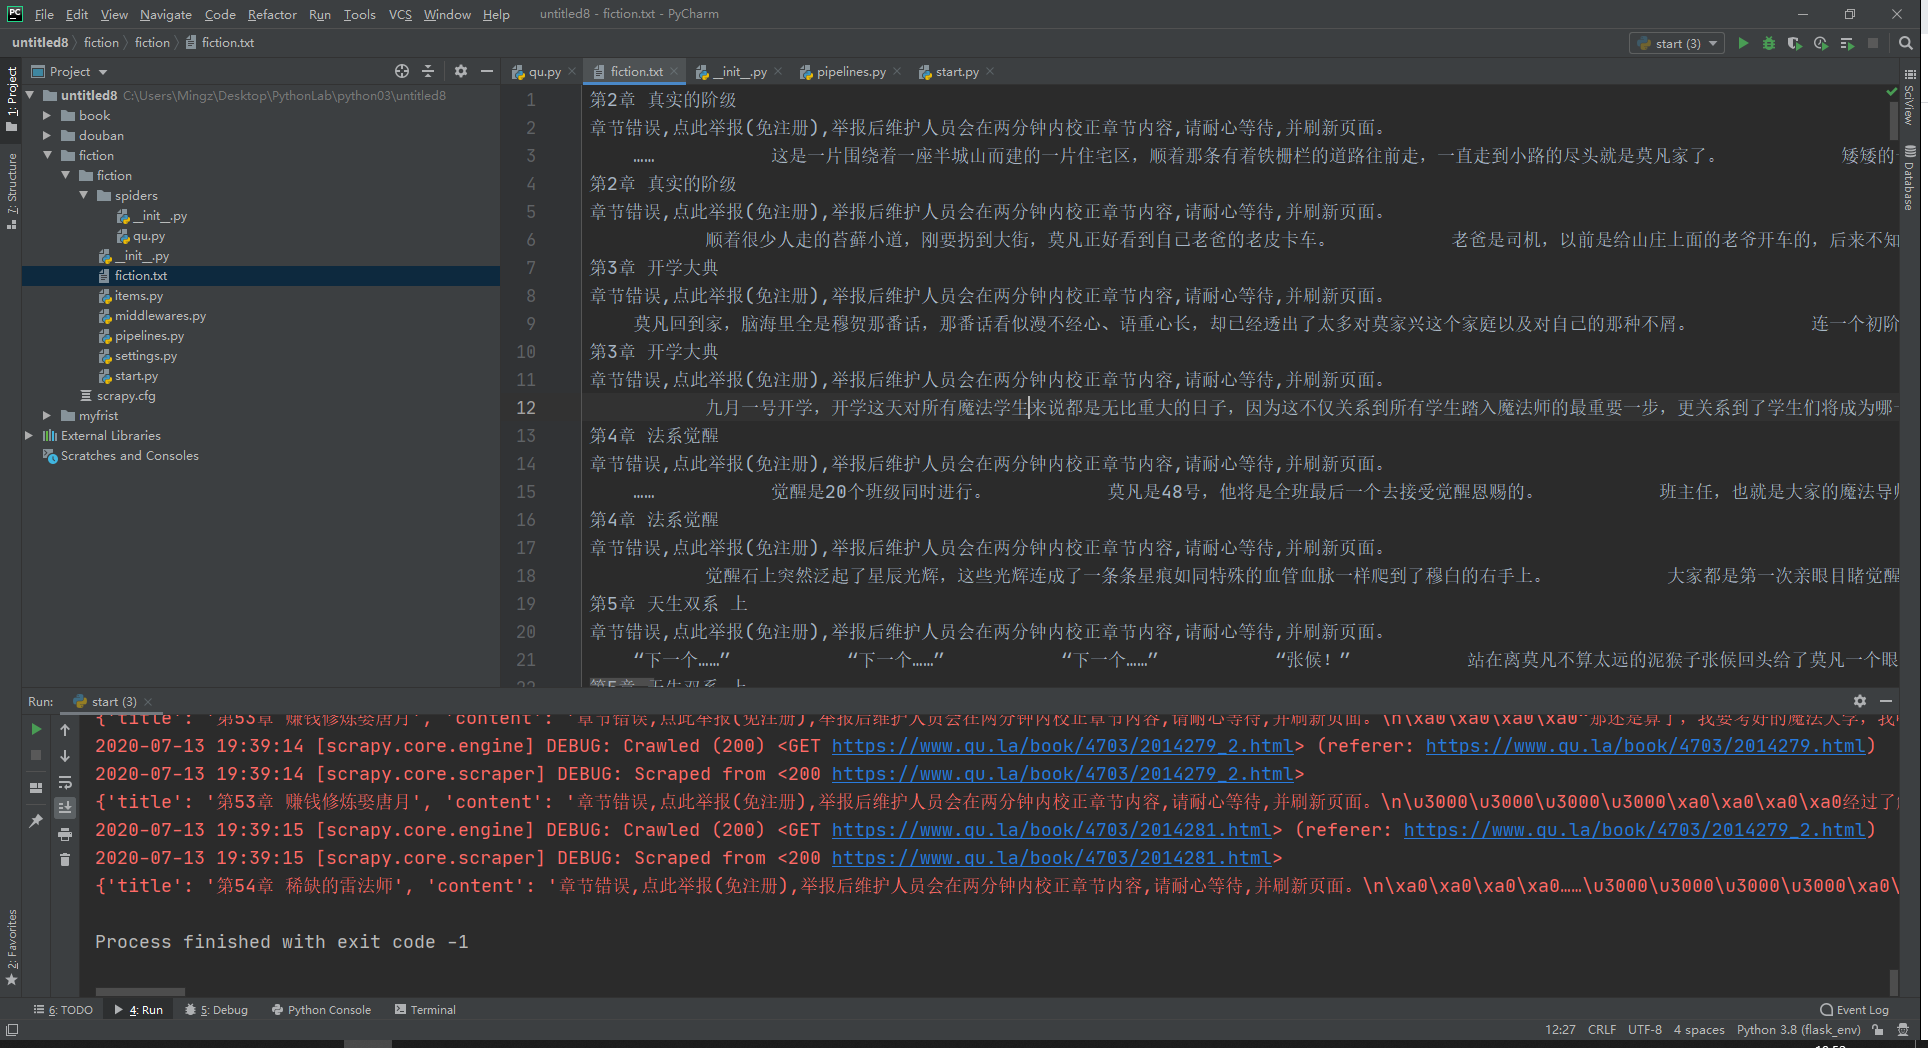Image resolution: width=1928 pixels, height=1048 pixels.
Task: Restore layout in the Run panel
Action: [x=36, y=787]
